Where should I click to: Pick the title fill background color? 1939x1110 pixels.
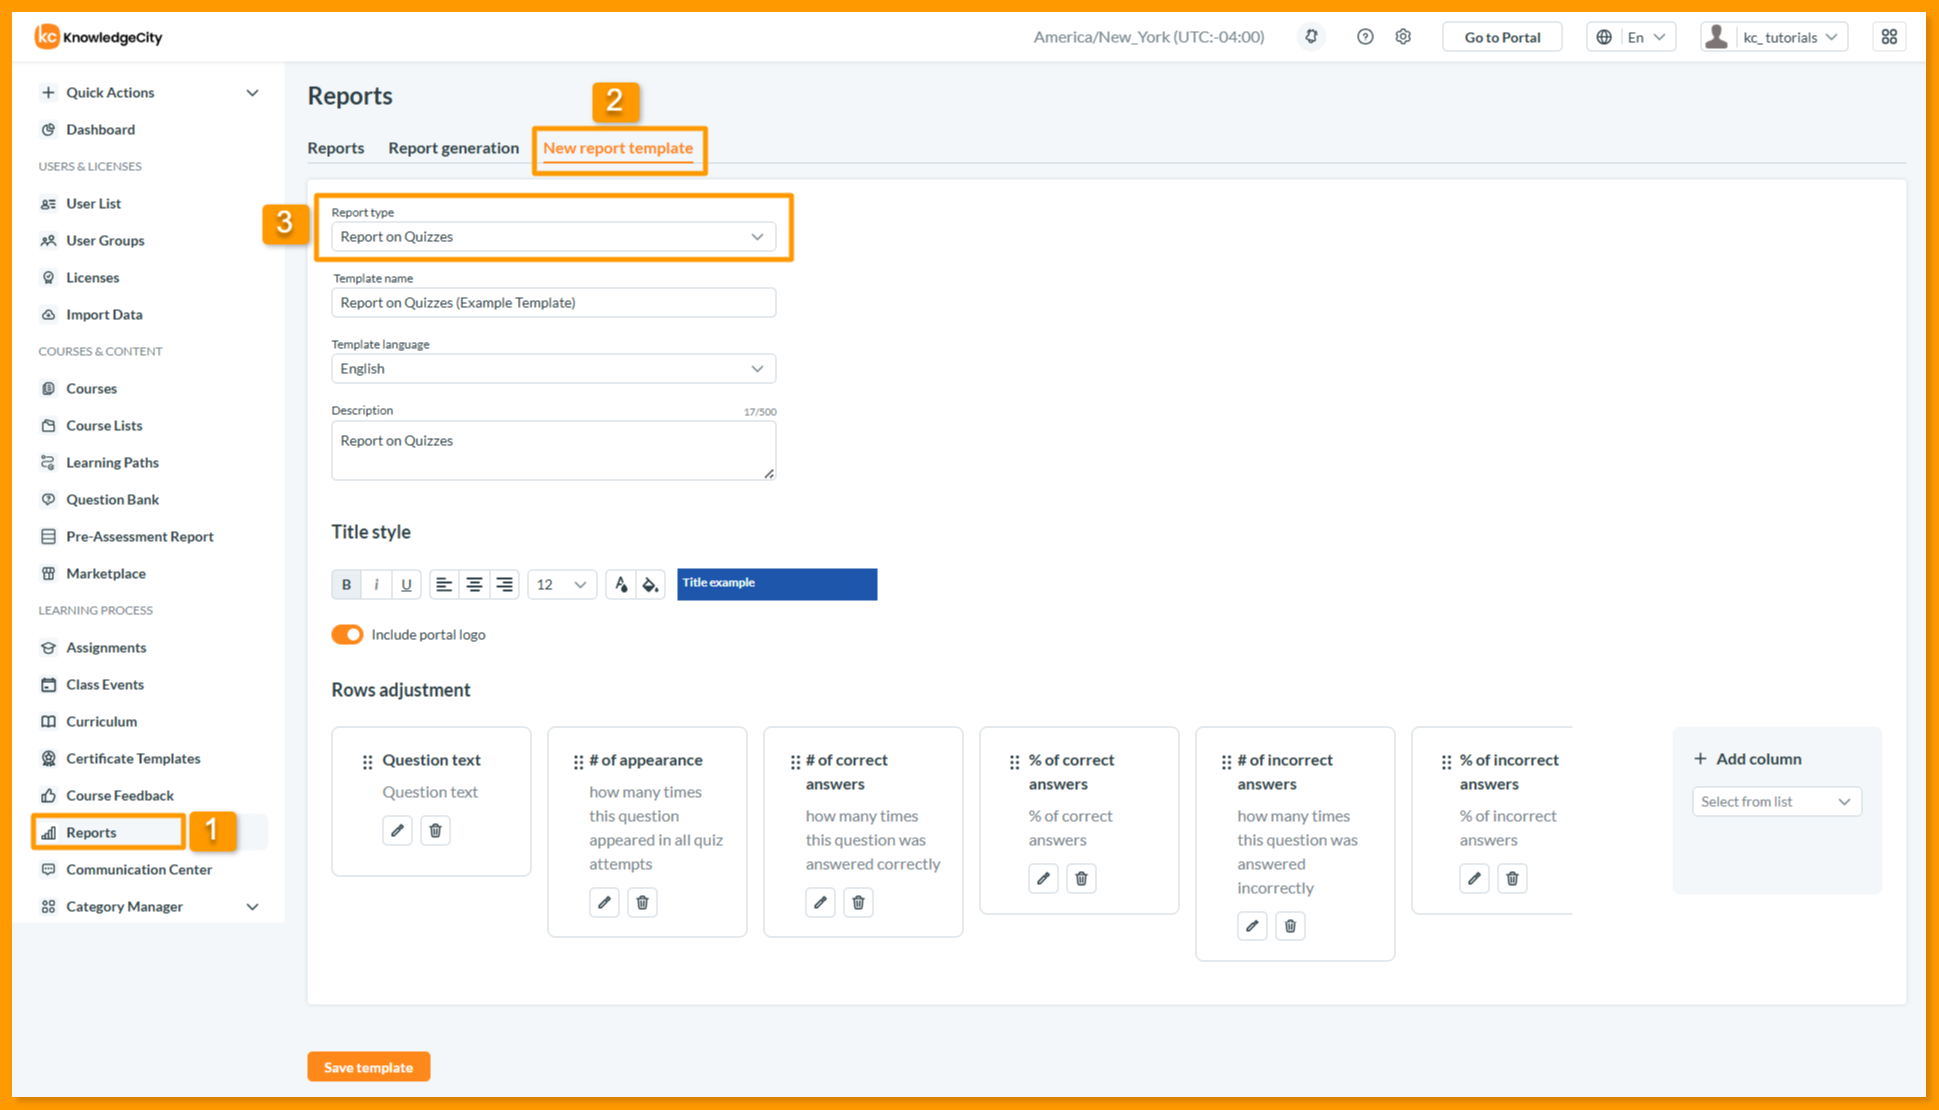[x=650, y=585]
